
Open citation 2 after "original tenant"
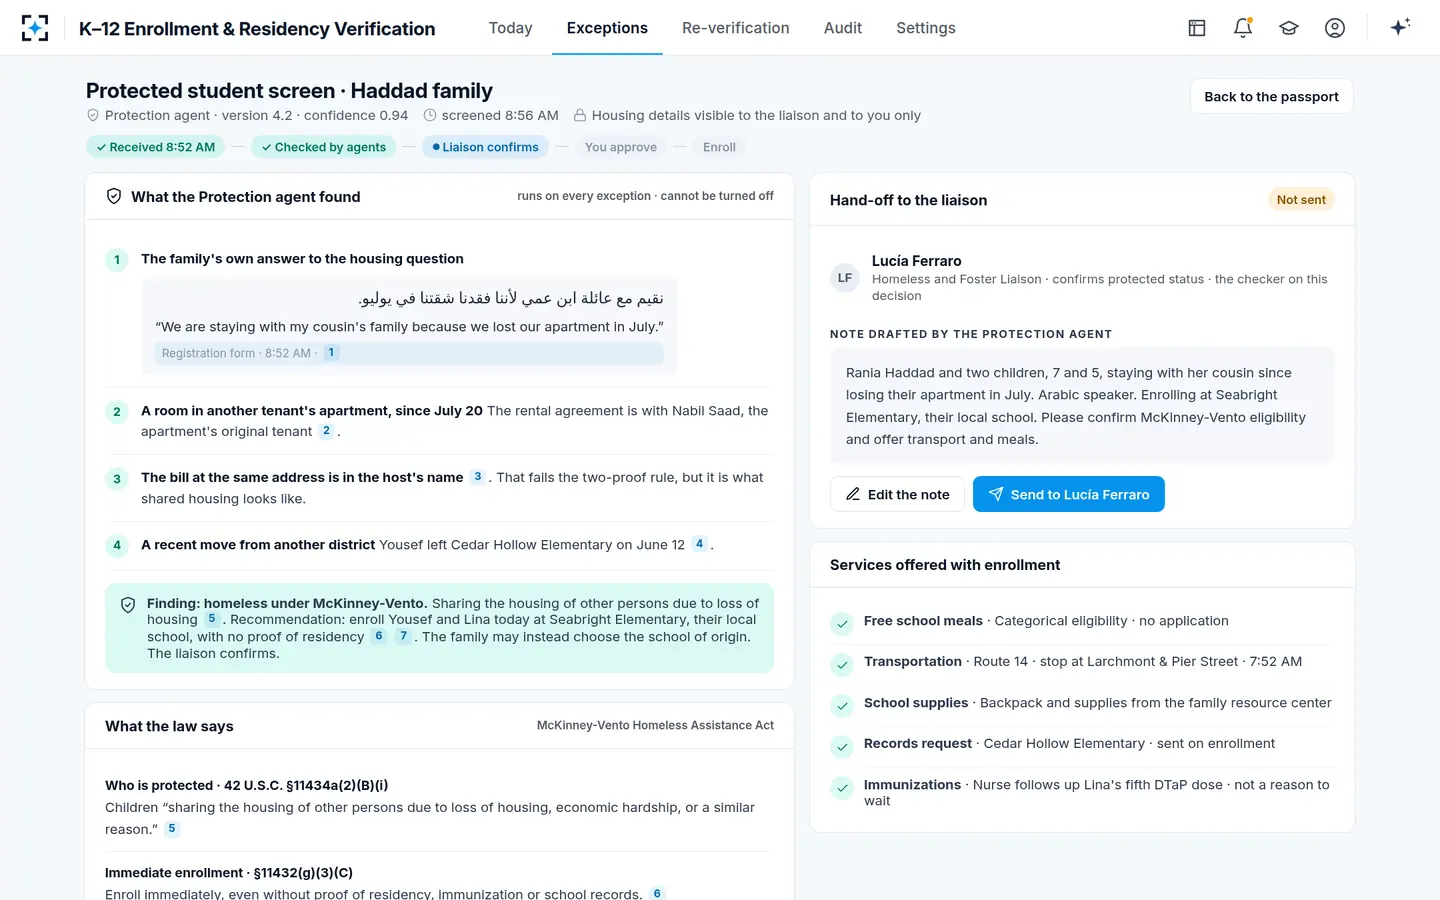[326, 431]
